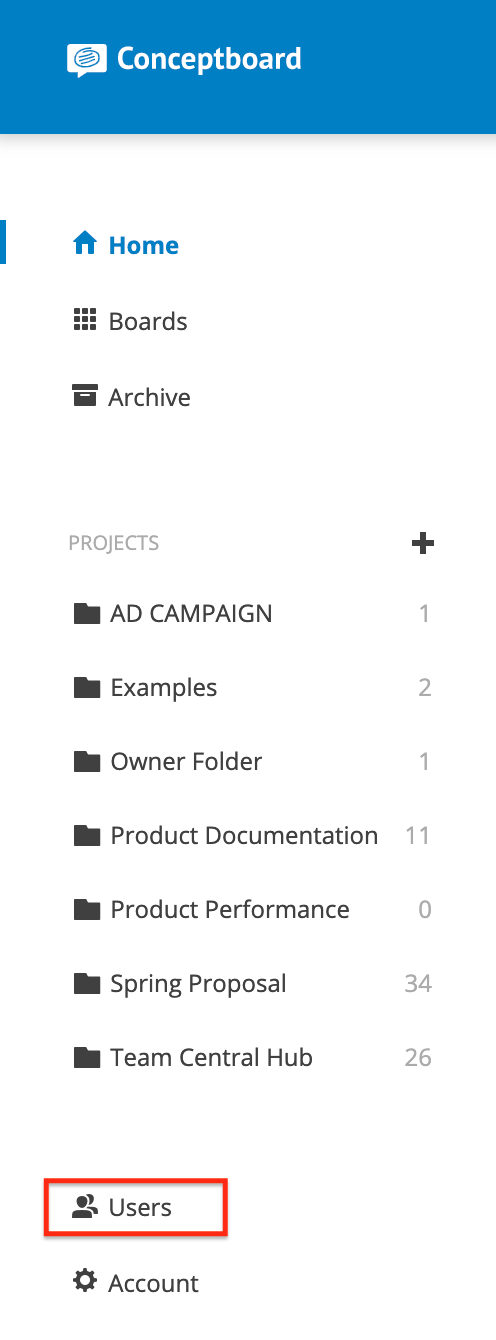
Task: Open the Home menu item
Action: point(126,245)
